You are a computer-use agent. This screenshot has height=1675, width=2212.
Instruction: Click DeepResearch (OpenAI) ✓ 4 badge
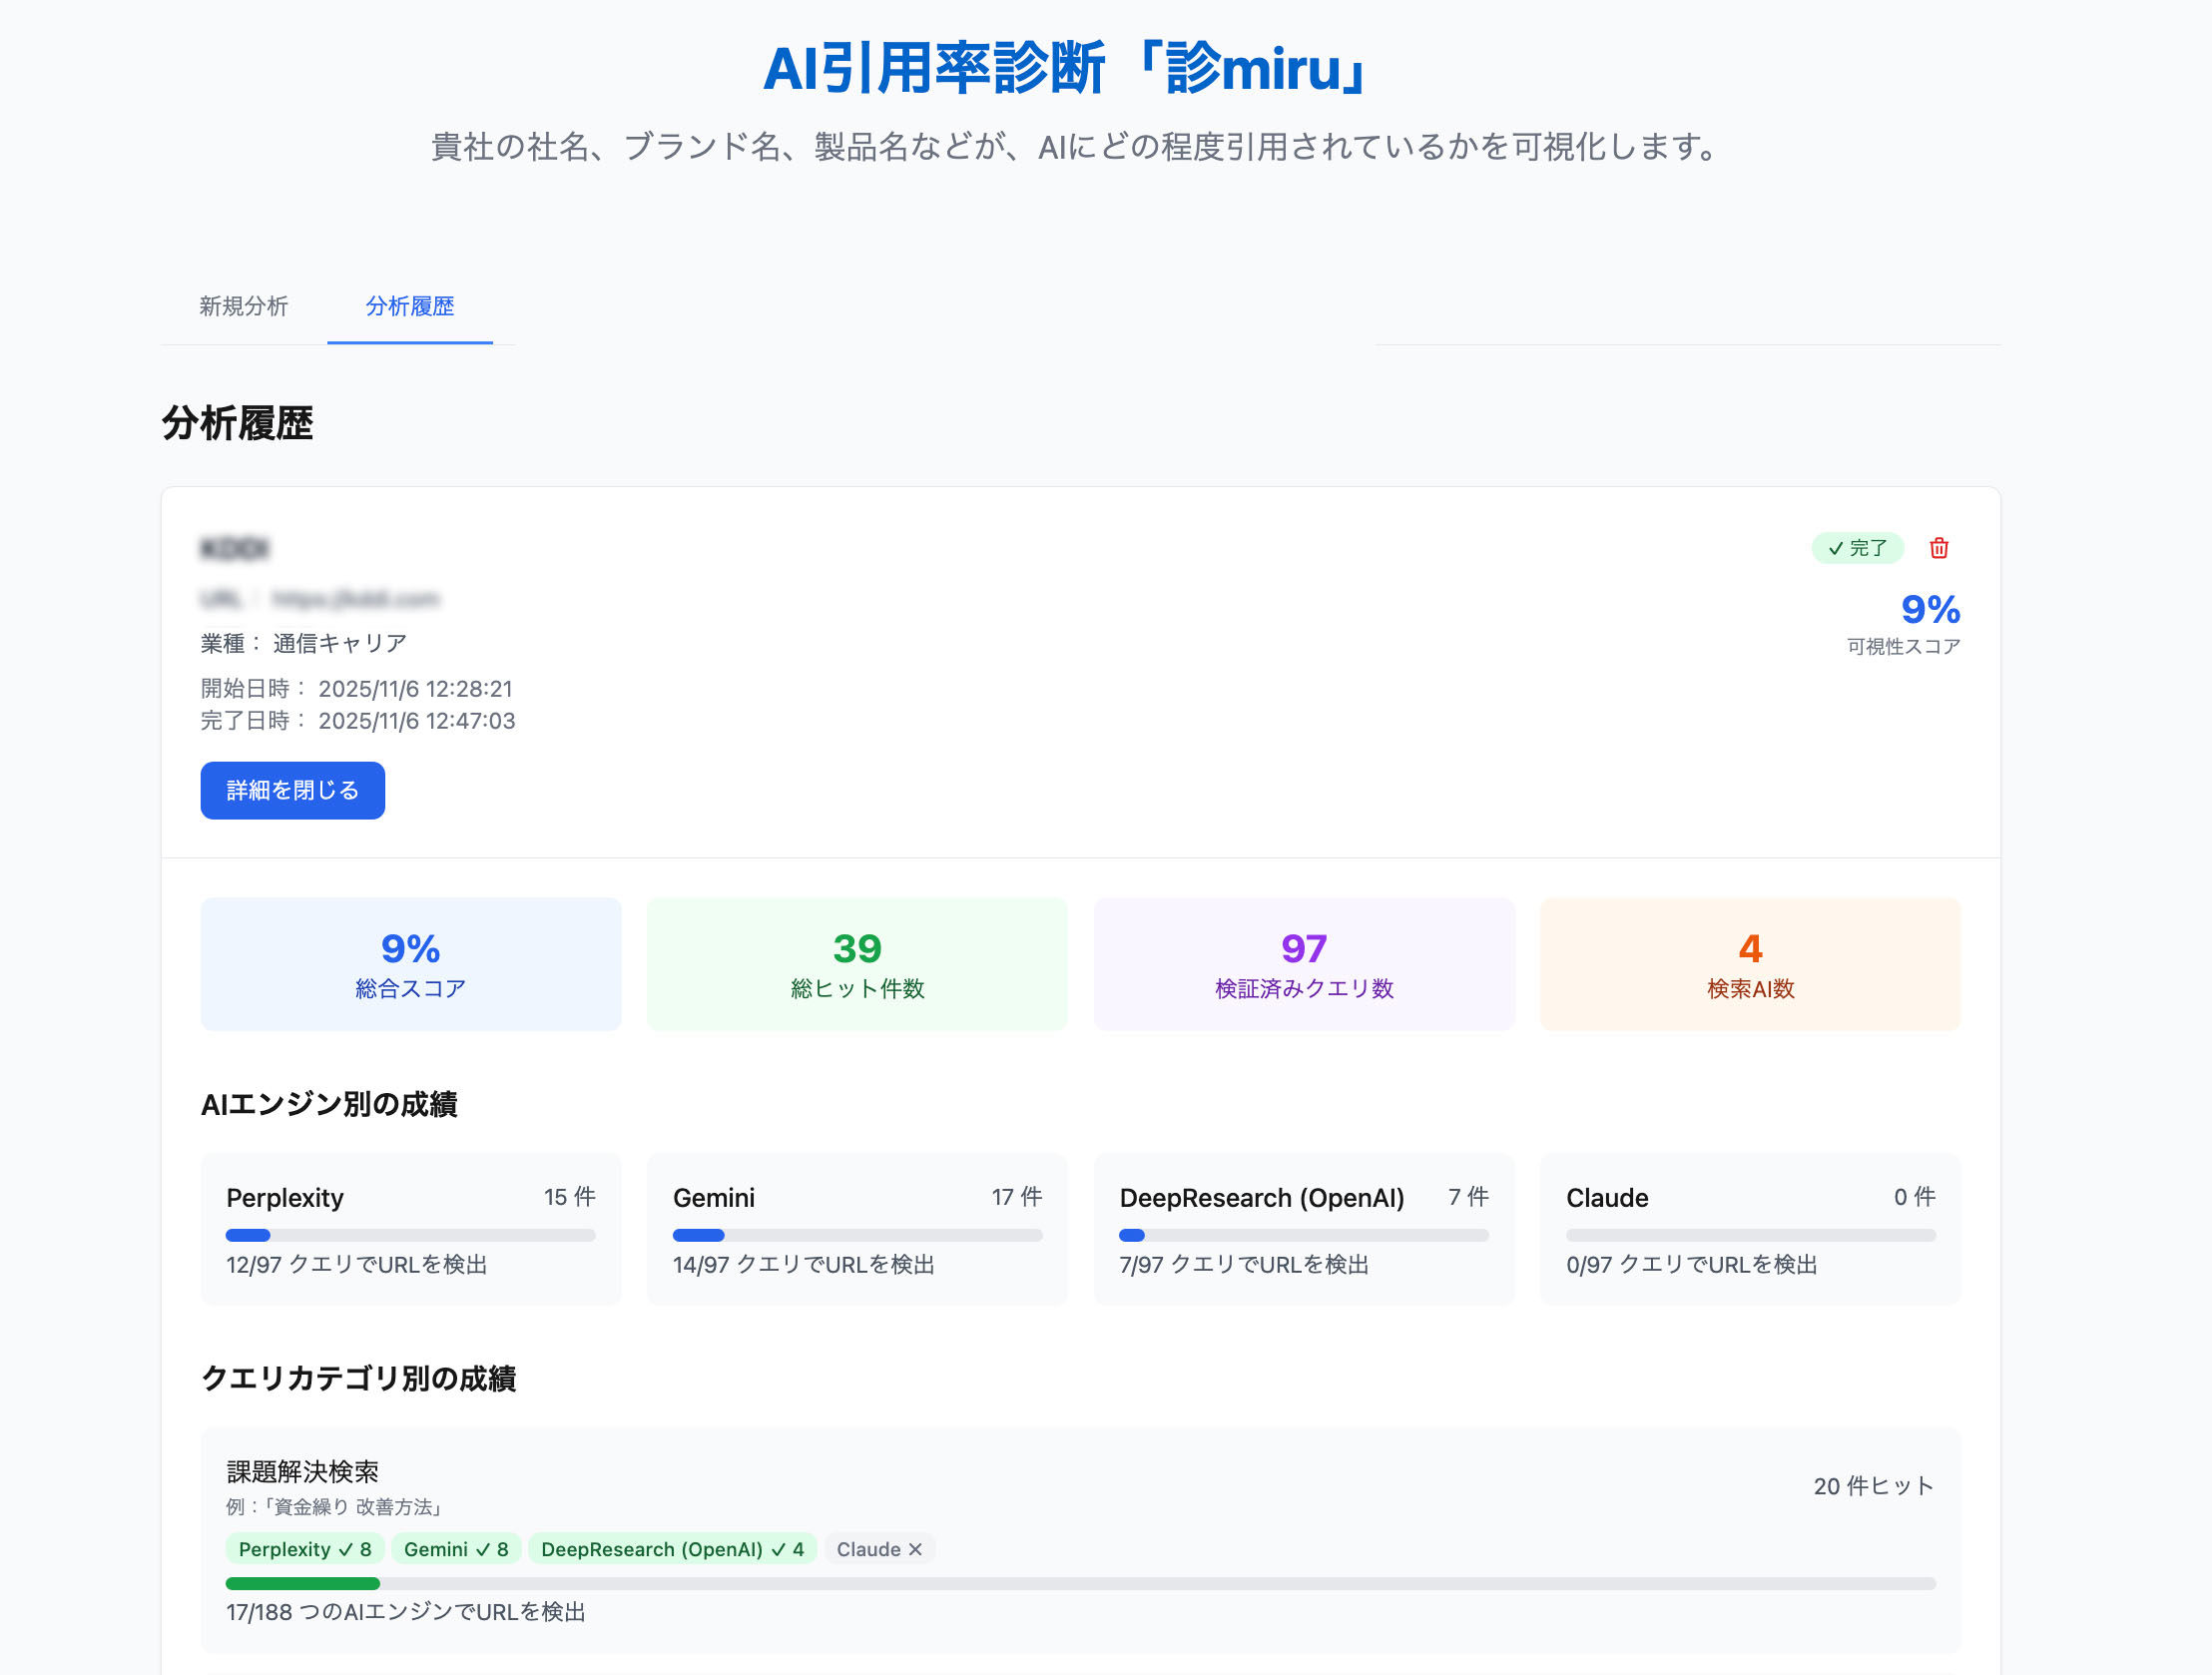click(x=671, y=1549)
